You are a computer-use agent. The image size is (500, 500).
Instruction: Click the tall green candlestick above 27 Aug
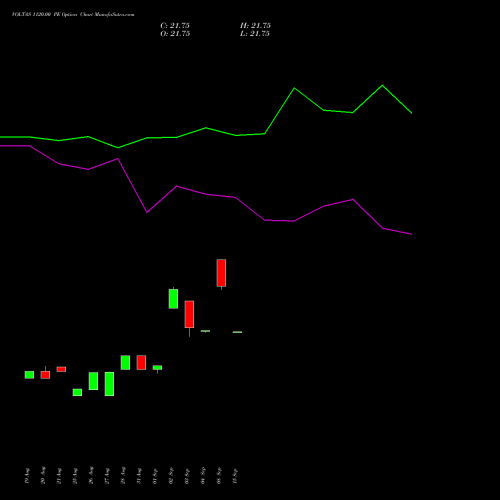pos(109,384)
